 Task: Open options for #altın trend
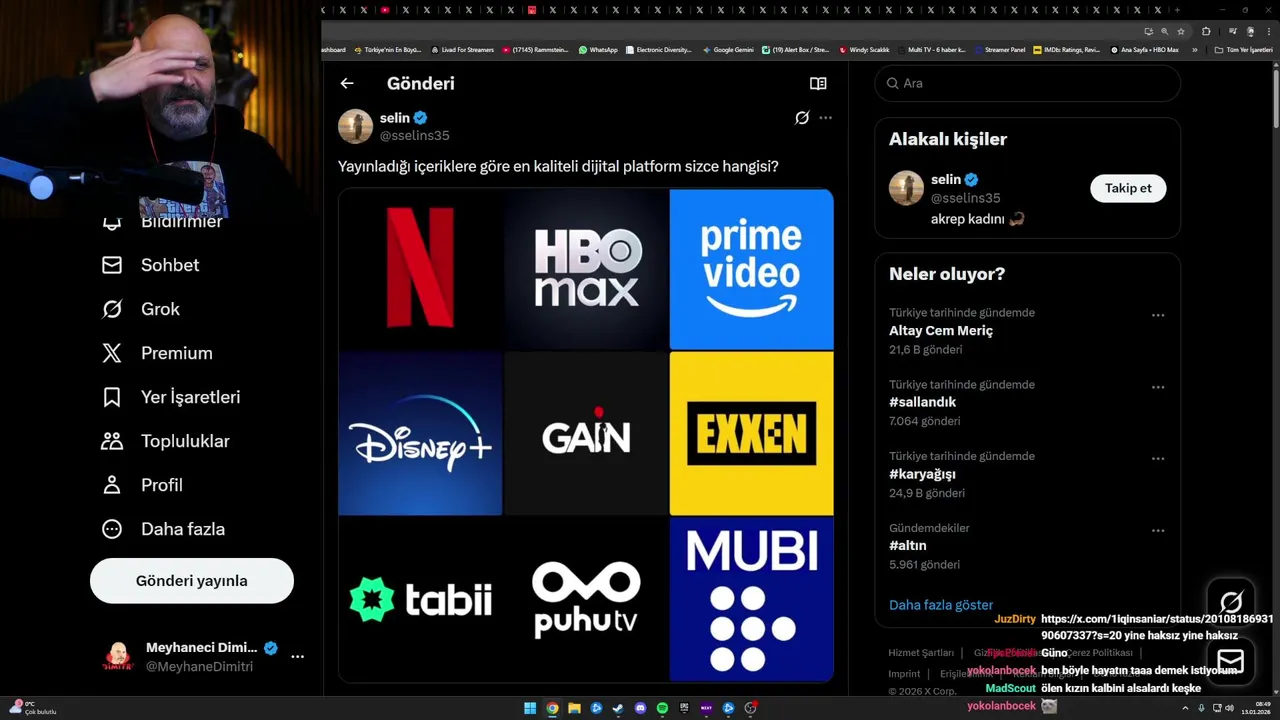tap(1158, 531)
